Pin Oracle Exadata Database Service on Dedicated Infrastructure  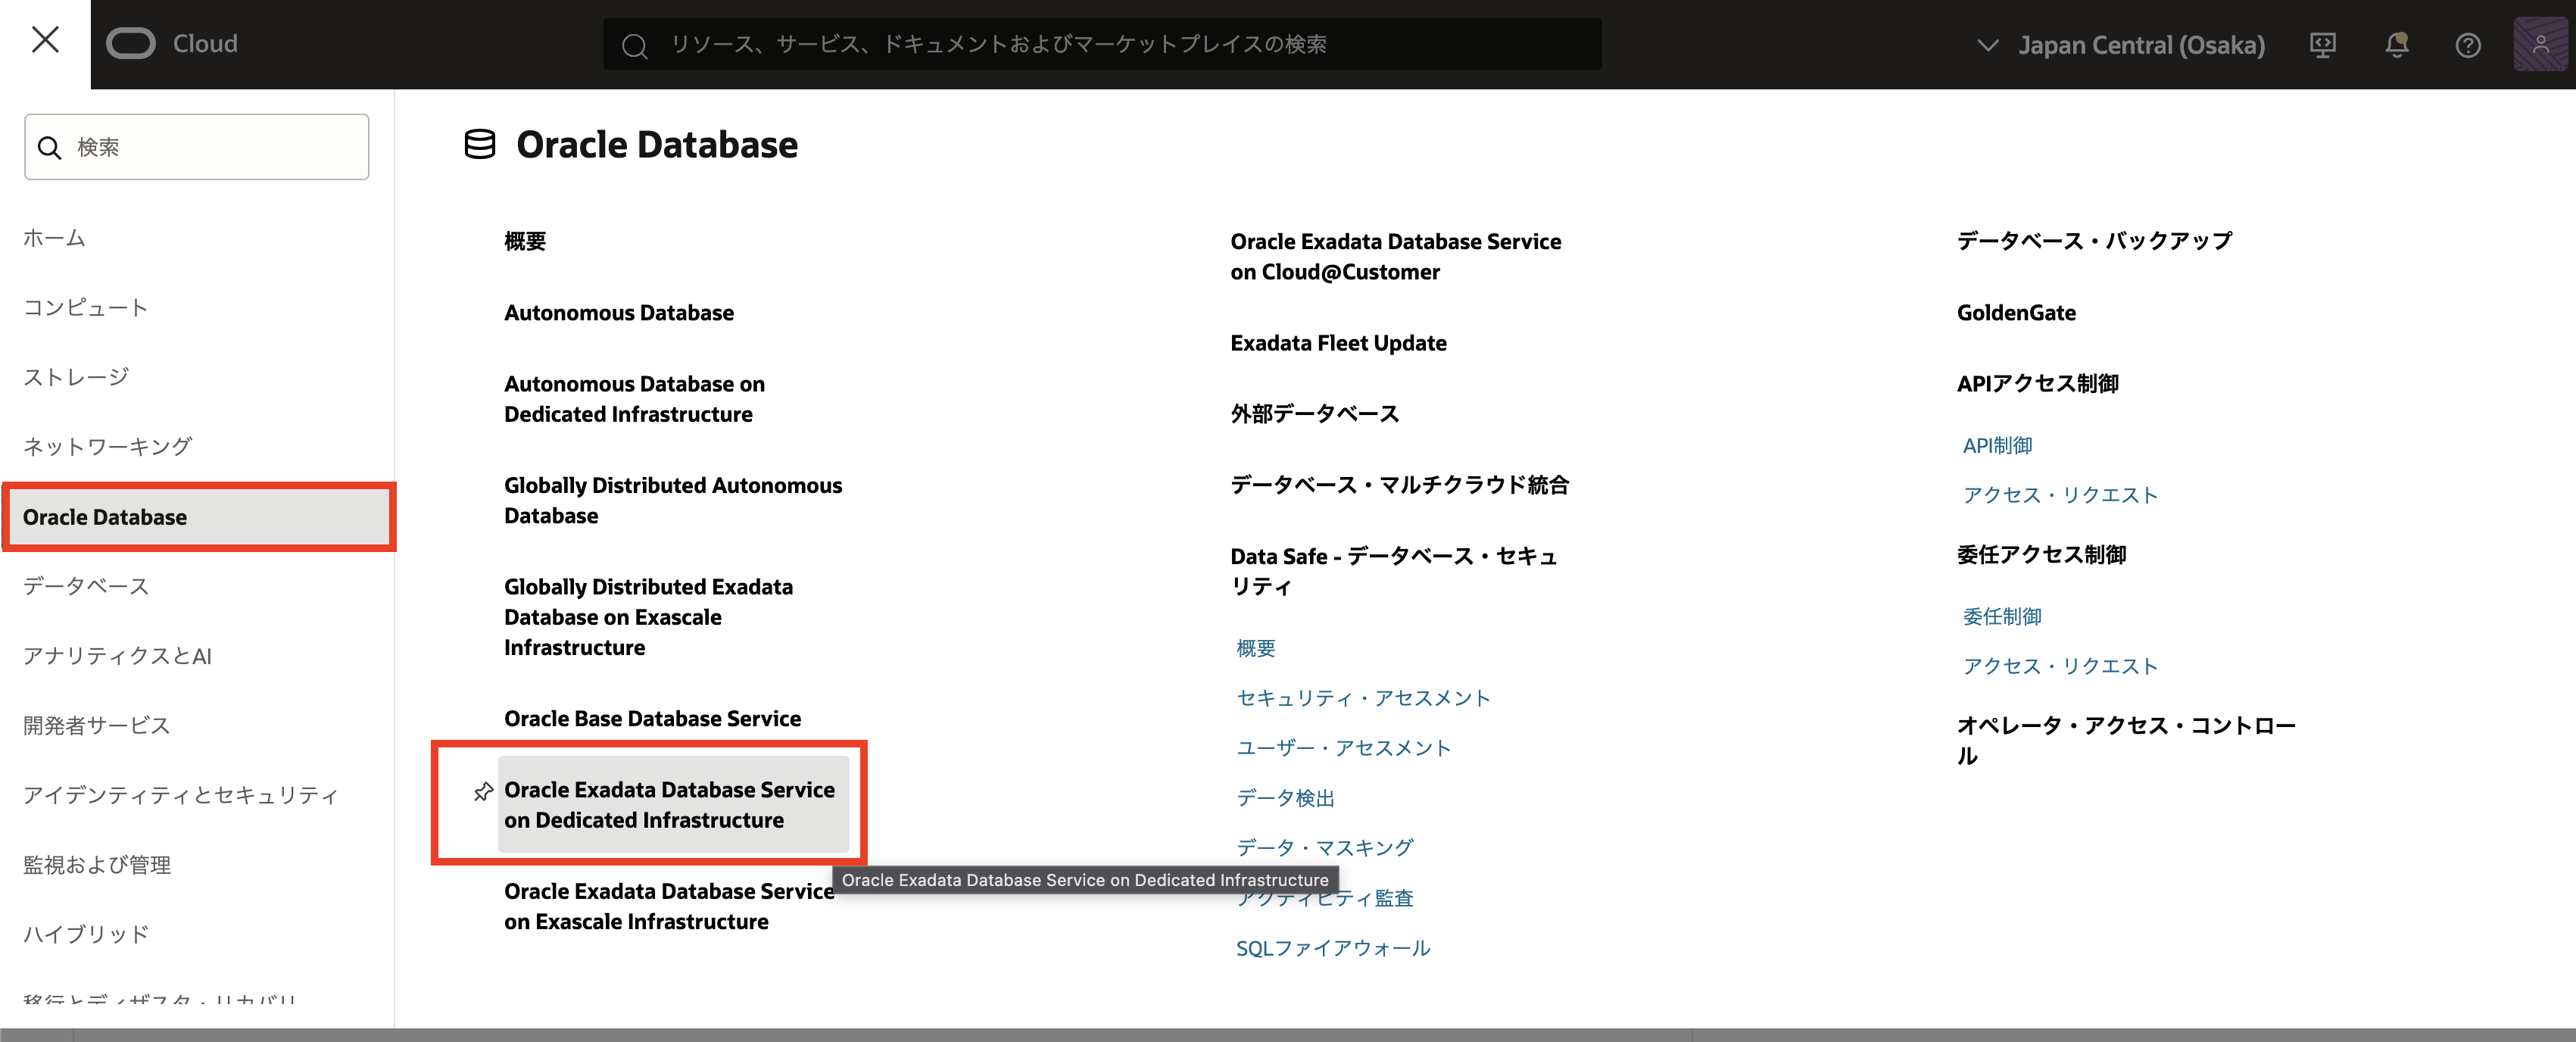483,791
